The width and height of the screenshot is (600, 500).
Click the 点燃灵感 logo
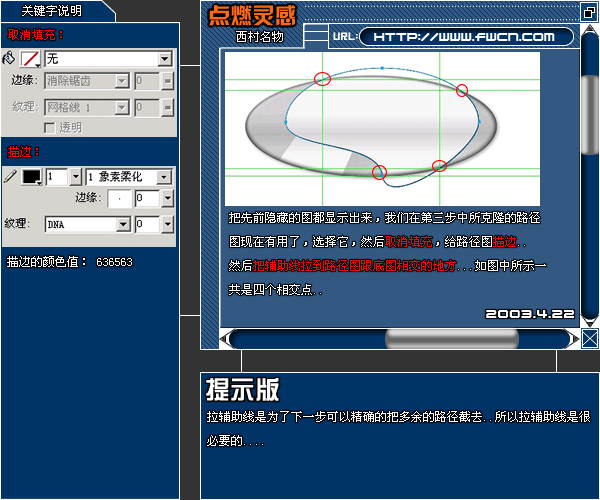click(250, 15)
